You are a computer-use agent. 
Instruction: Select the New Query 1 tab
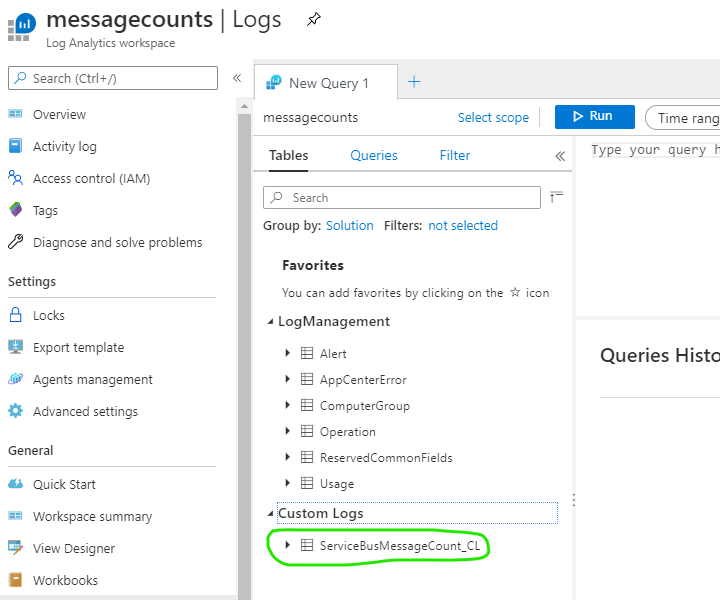[x=326, y=83]
